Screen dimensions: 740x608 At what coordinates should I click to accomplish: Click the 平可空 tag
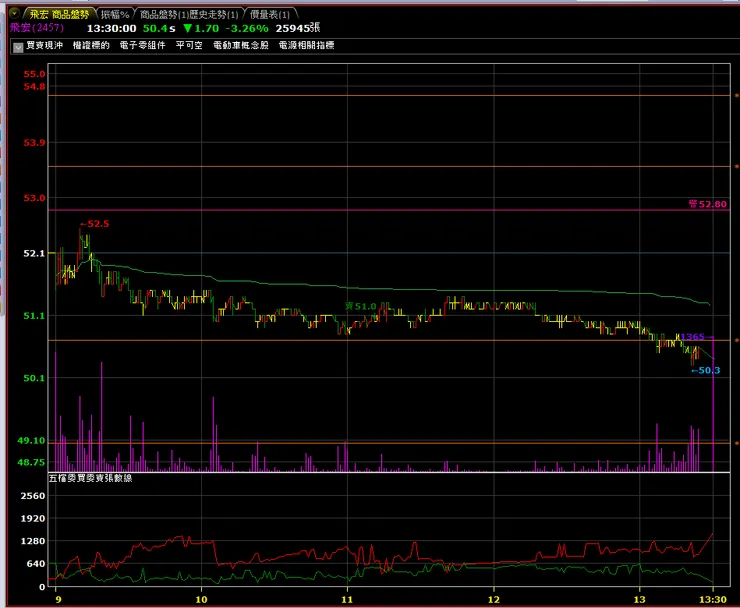click(x=189, y=45)
